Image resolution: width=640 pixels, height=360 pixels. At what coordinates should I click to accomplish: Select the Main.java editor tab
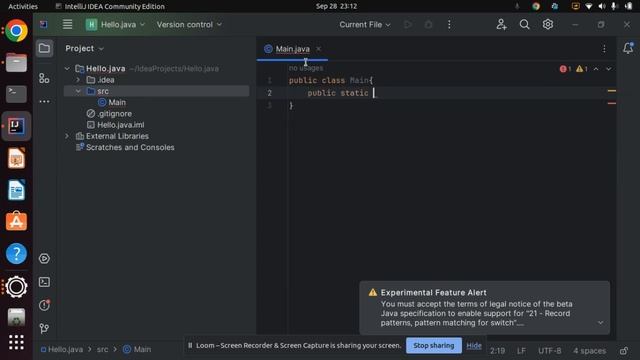[x=292, y=49]
